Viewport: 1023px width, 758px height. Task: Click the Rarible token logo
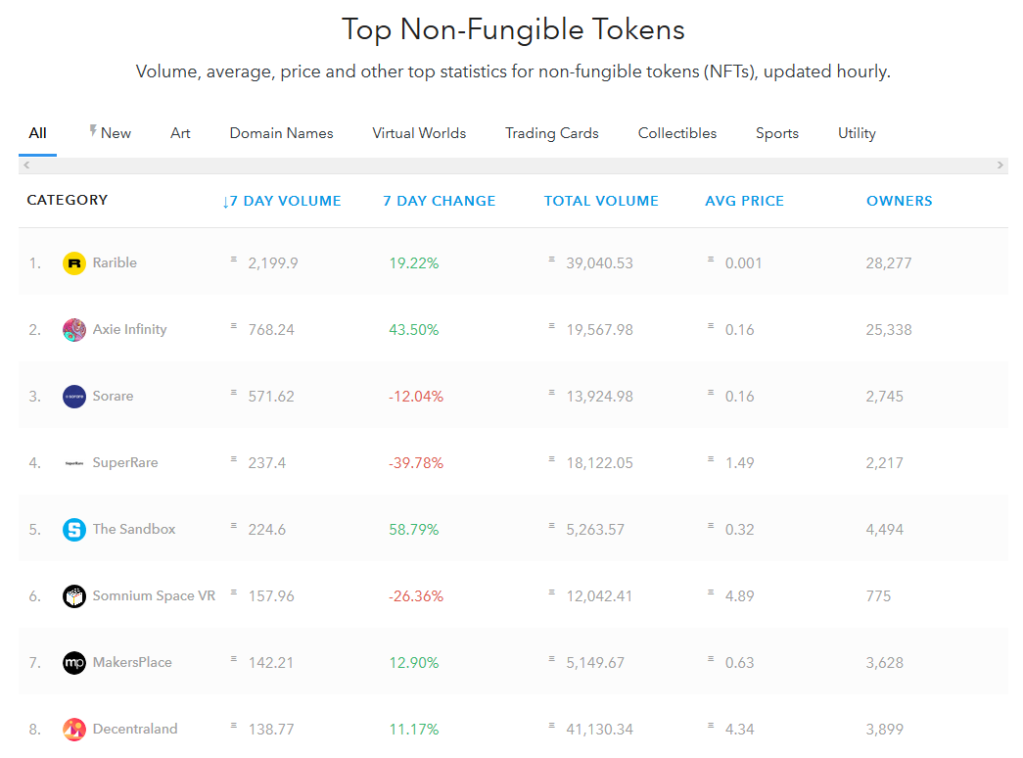coord(73,262)
